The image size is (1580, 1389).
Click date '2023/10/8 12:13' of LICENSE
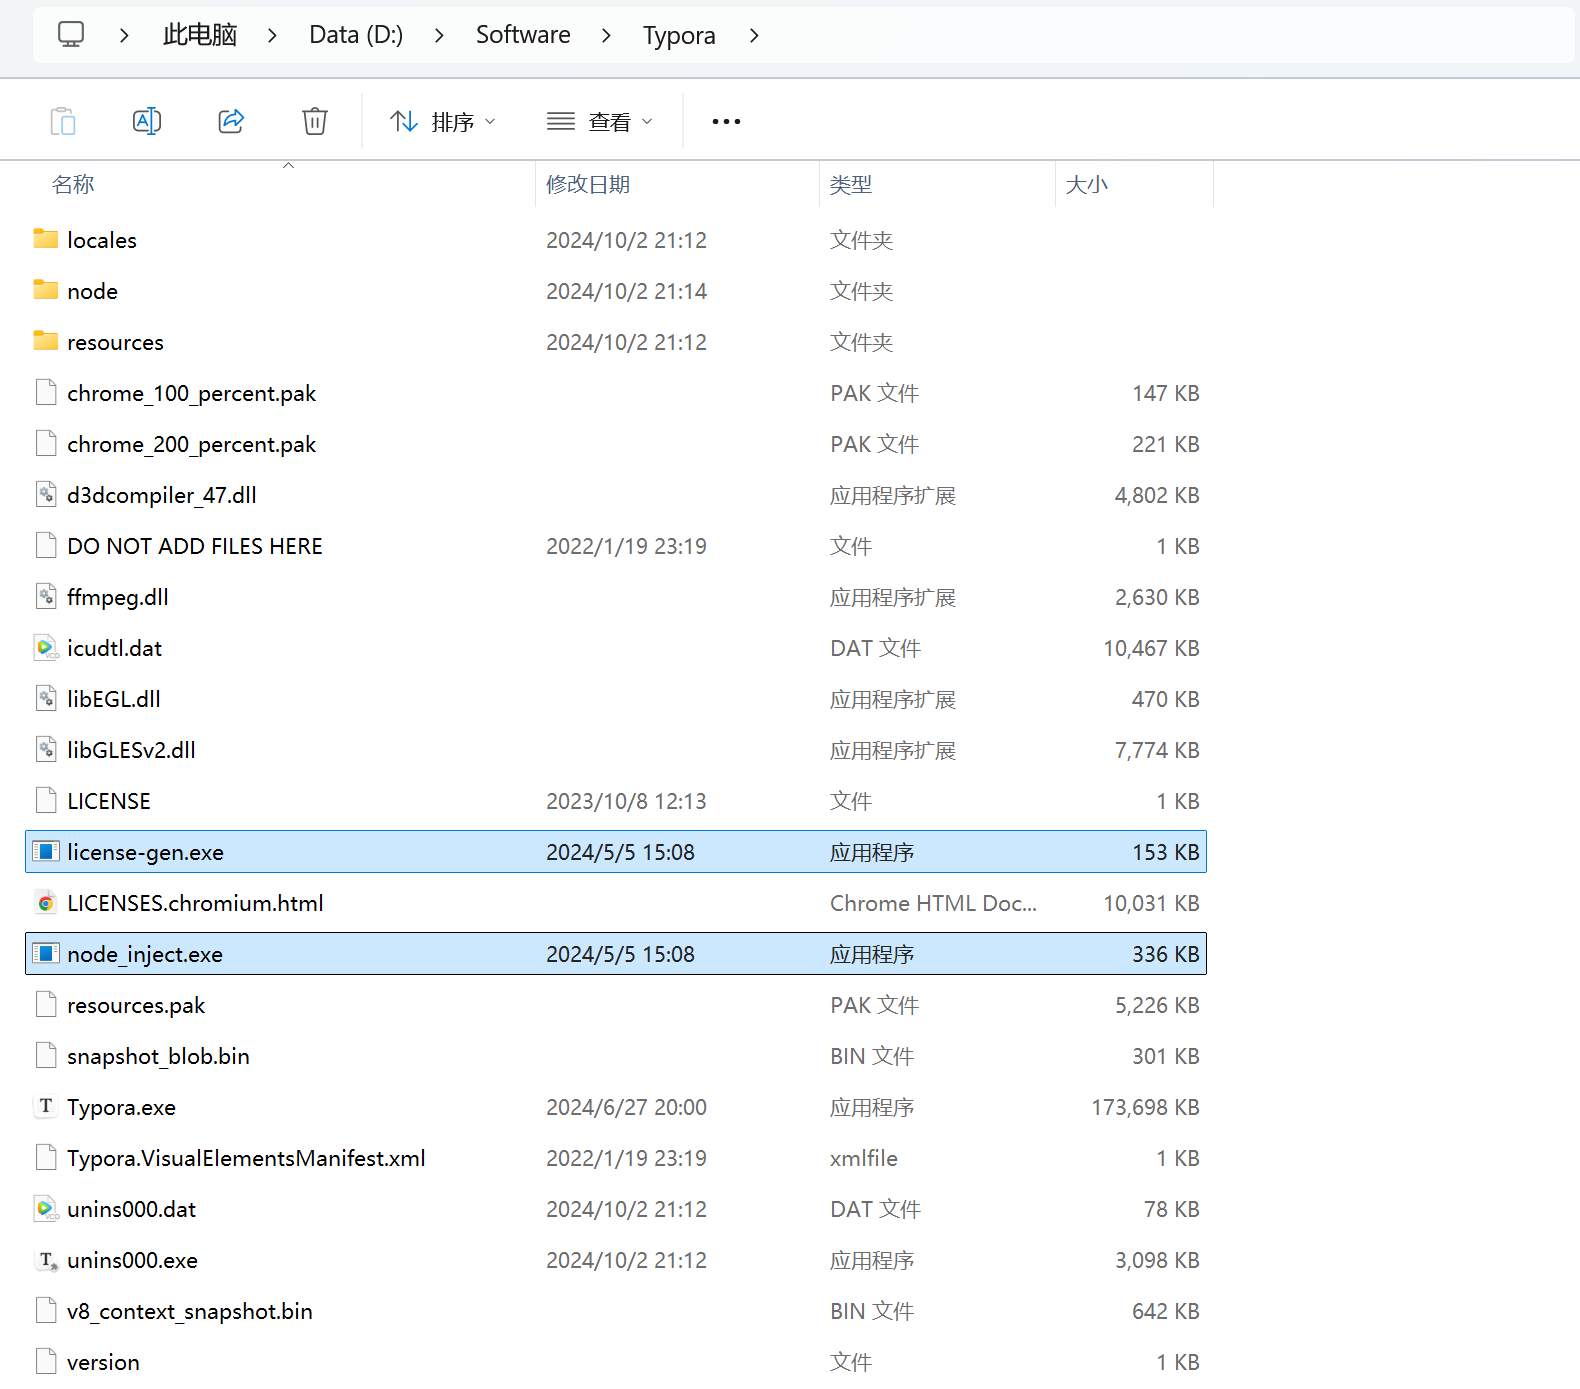626,801
